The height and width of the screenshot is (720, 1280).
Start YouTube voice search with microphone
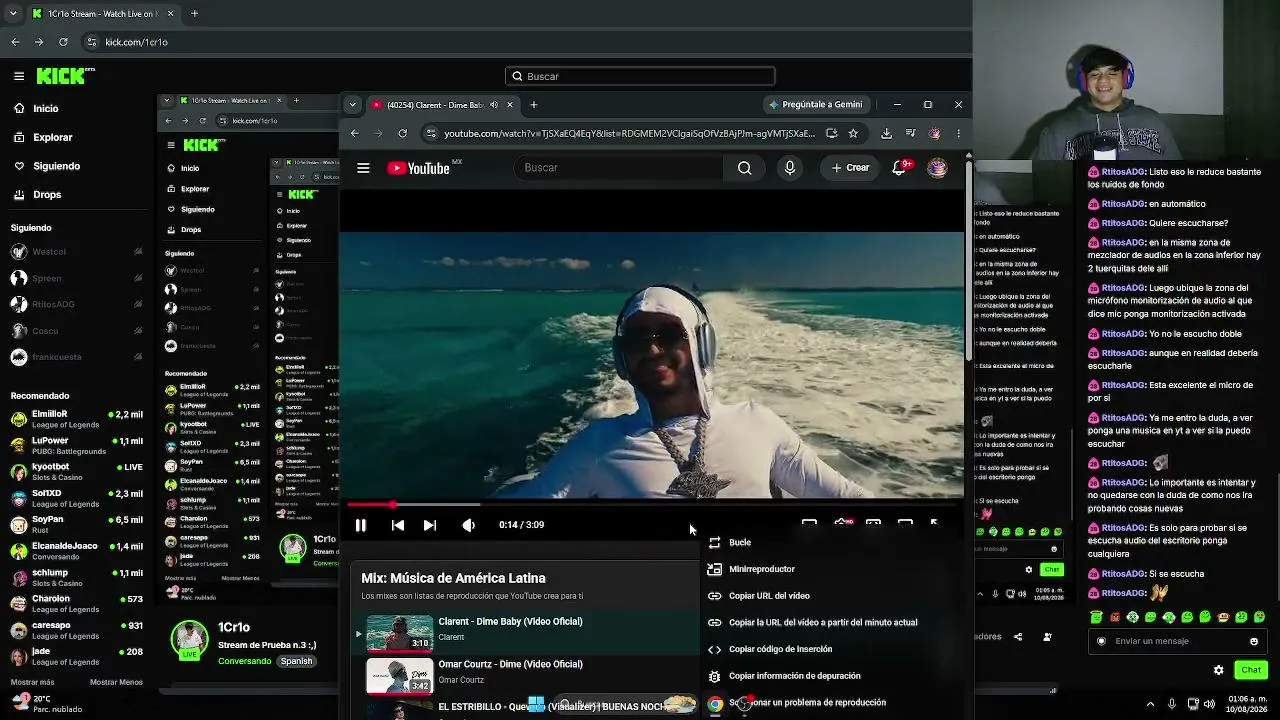pyautogui.click(x=790, y=168)
